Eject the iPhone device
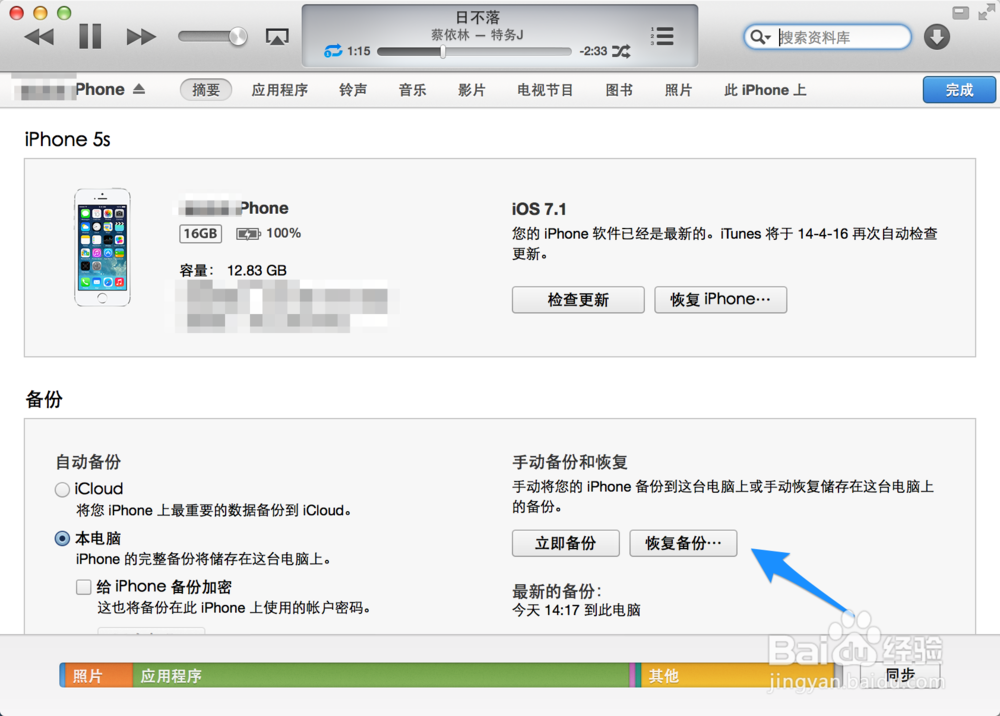1000x716 pixels. click(139, 89)
